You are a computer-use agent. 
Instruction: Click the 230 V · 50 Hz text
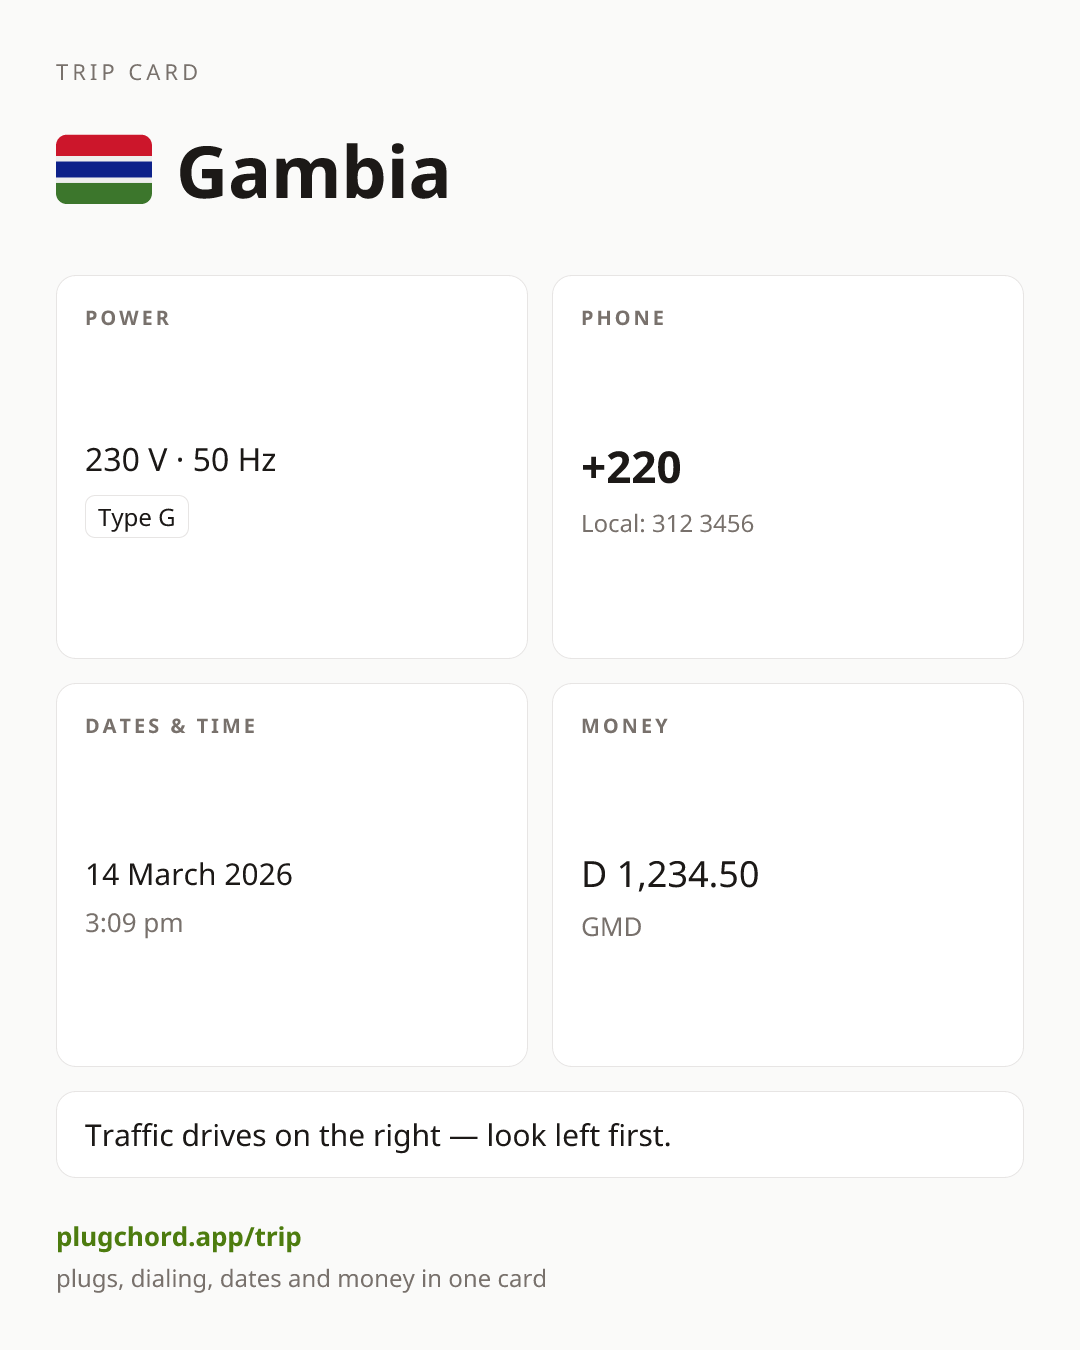181,460
